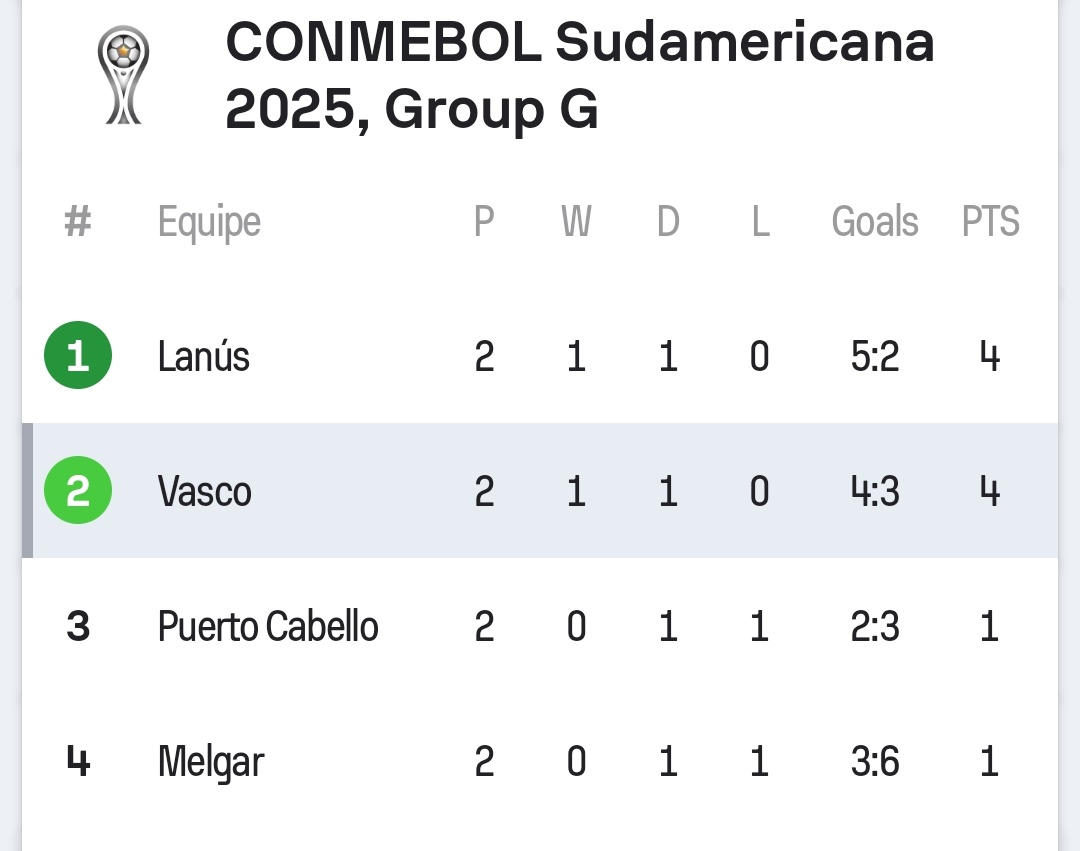Click the position 3 rank number
The width and height of the screenshot is (1080, 851).
78,627
